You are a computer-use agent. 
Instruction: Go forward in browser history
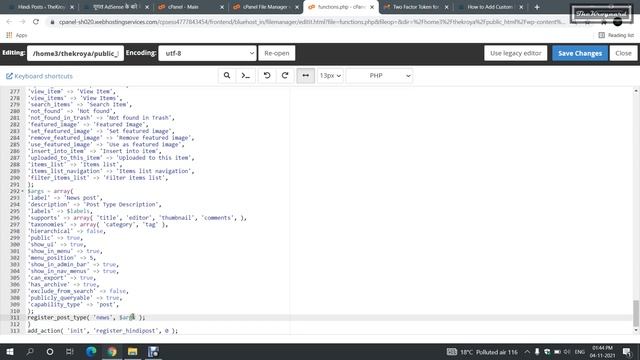tap(22, 22)
